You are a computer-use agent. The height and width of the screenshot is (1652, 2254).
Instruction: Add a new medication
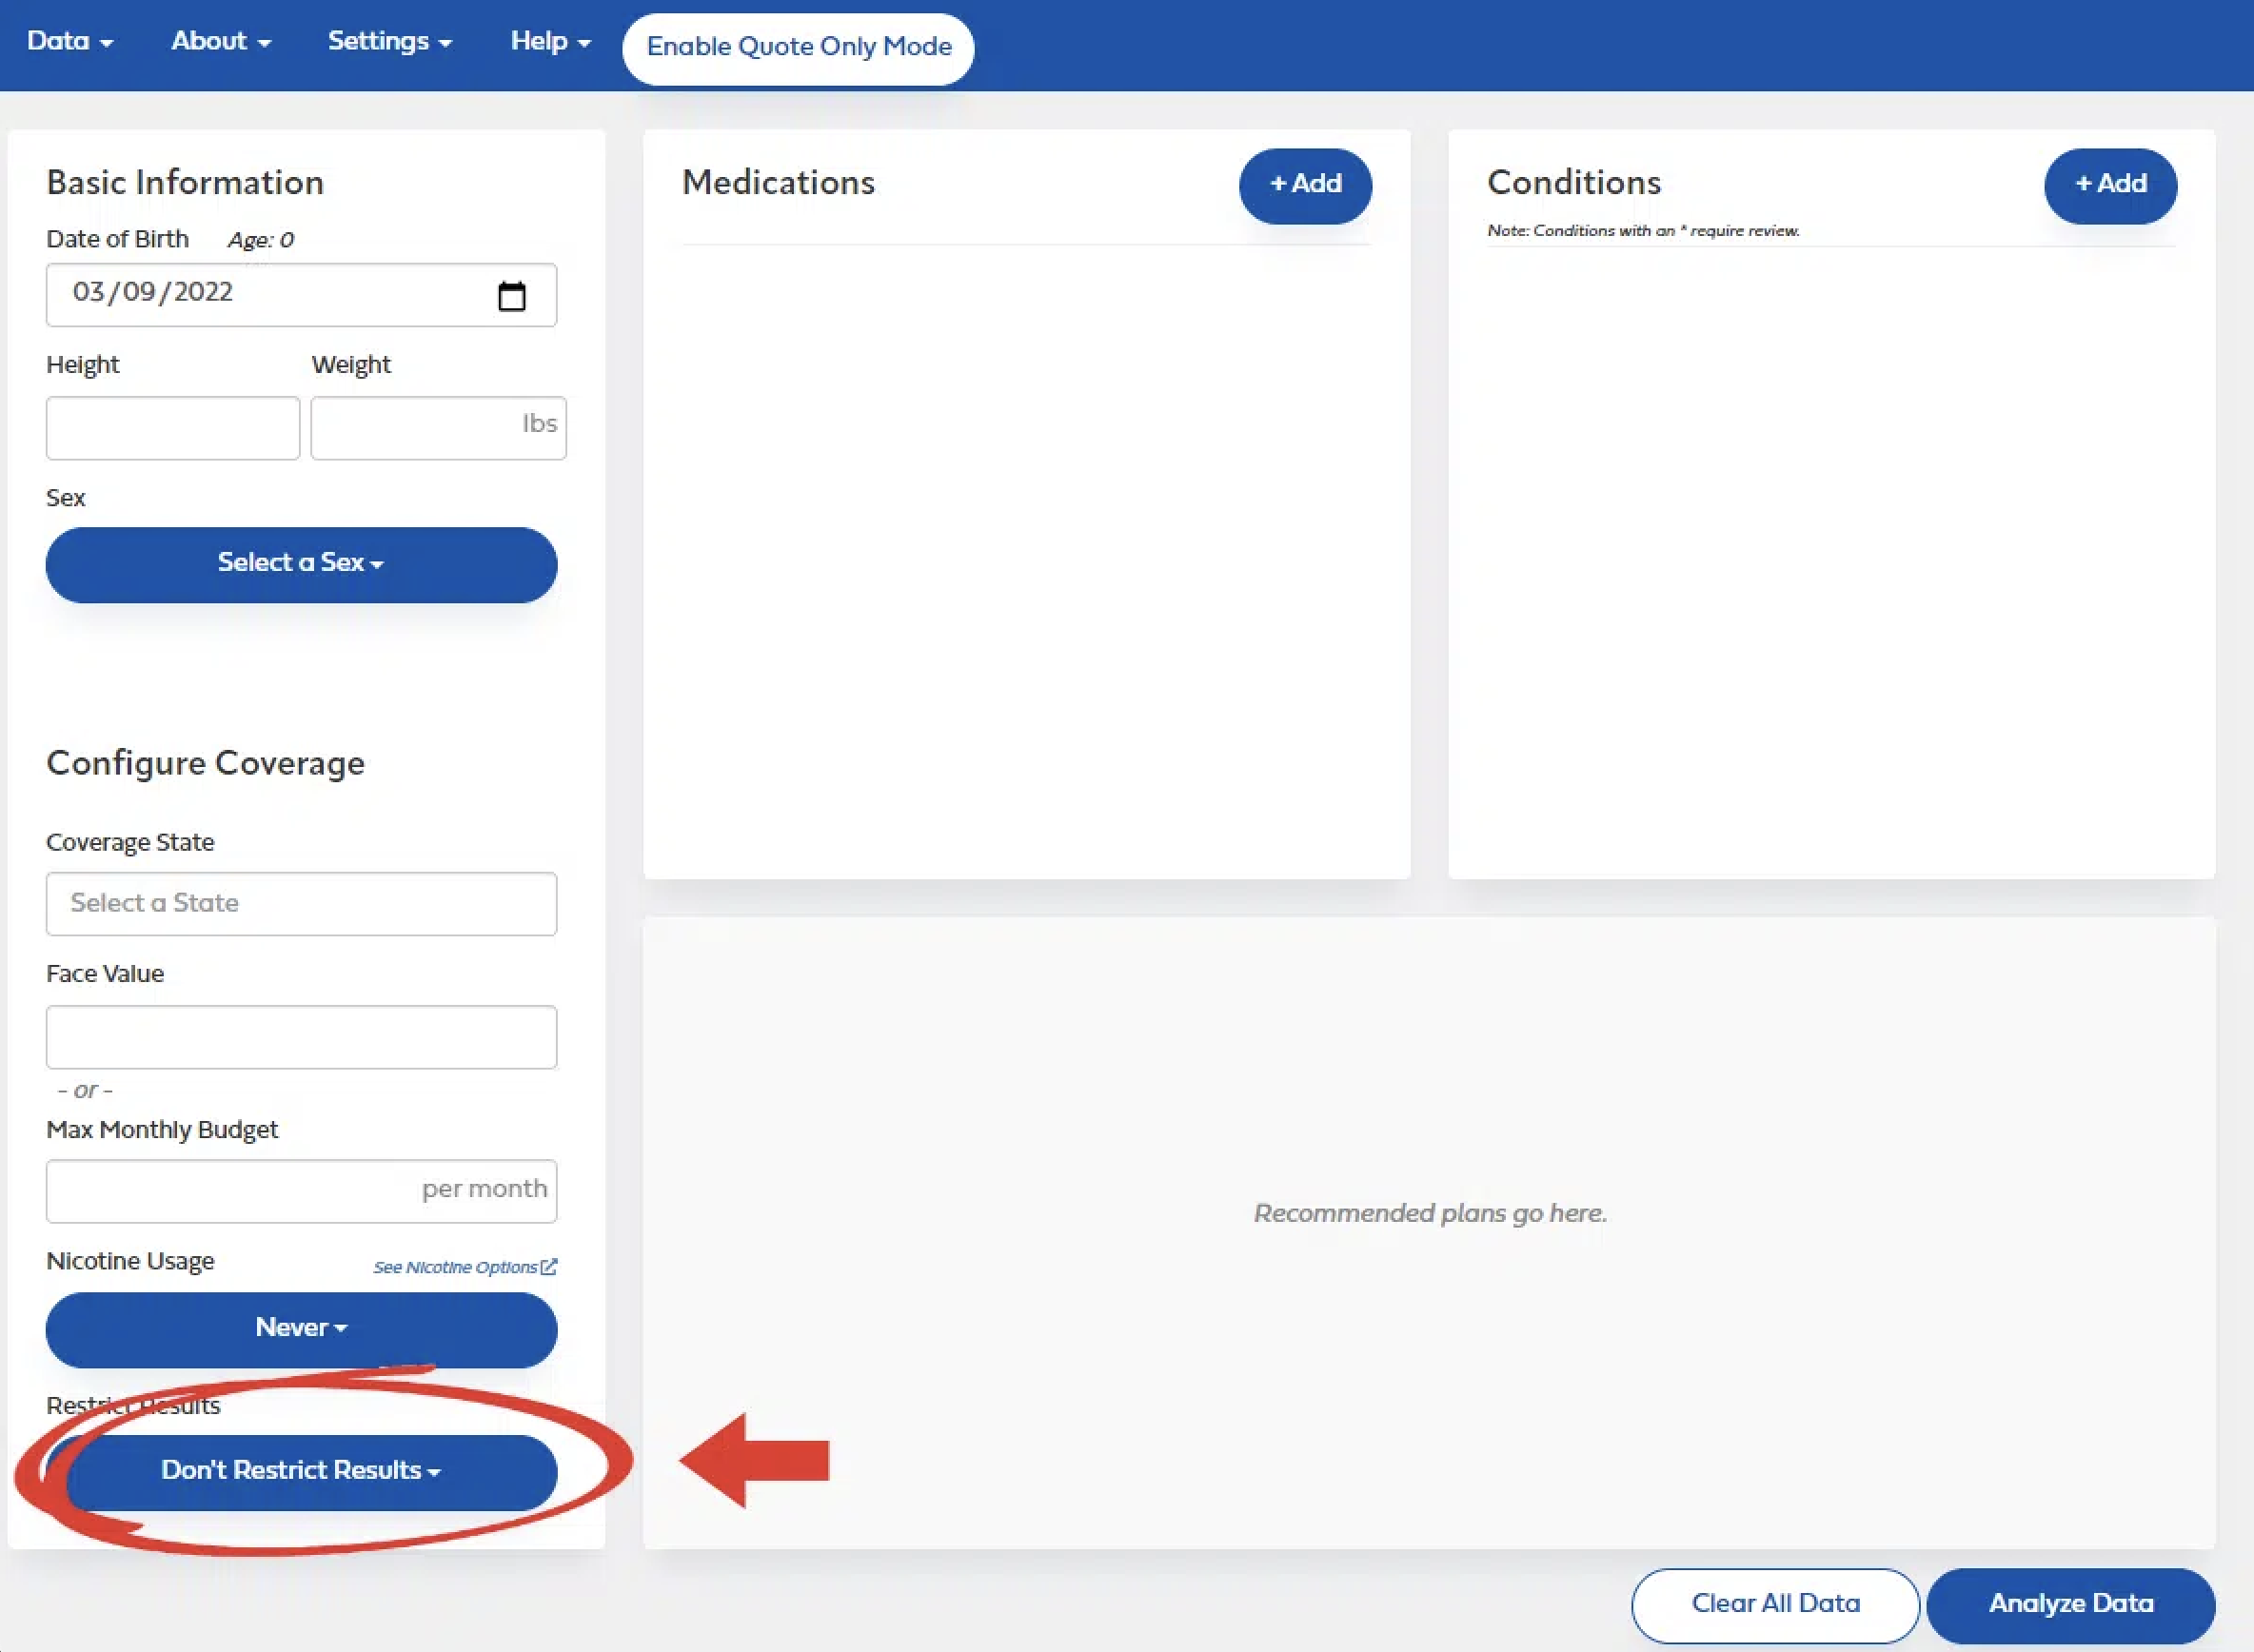(x=1305, y=185)
